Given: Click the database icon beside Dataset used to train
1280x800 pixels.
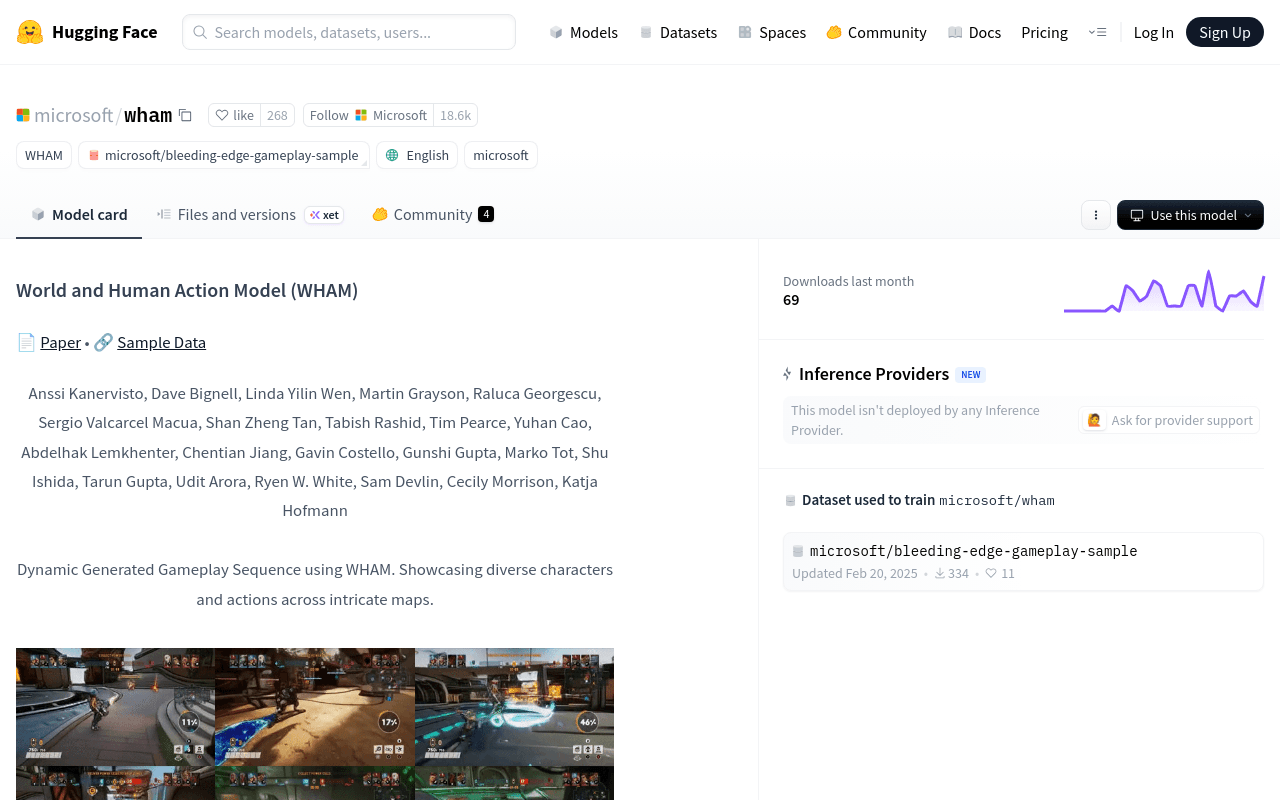Looking at the screenshot, I should [790, 500].
